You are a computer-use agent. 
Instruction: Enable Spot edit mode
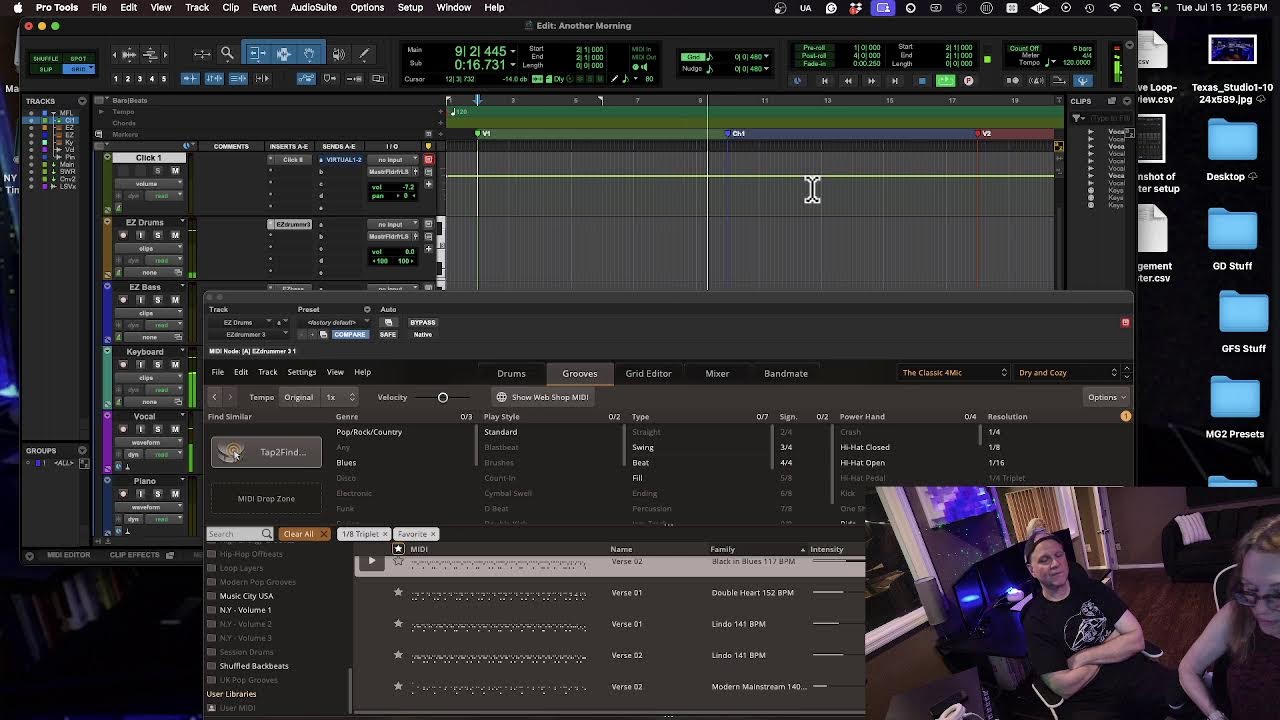[x=79, y=59]
